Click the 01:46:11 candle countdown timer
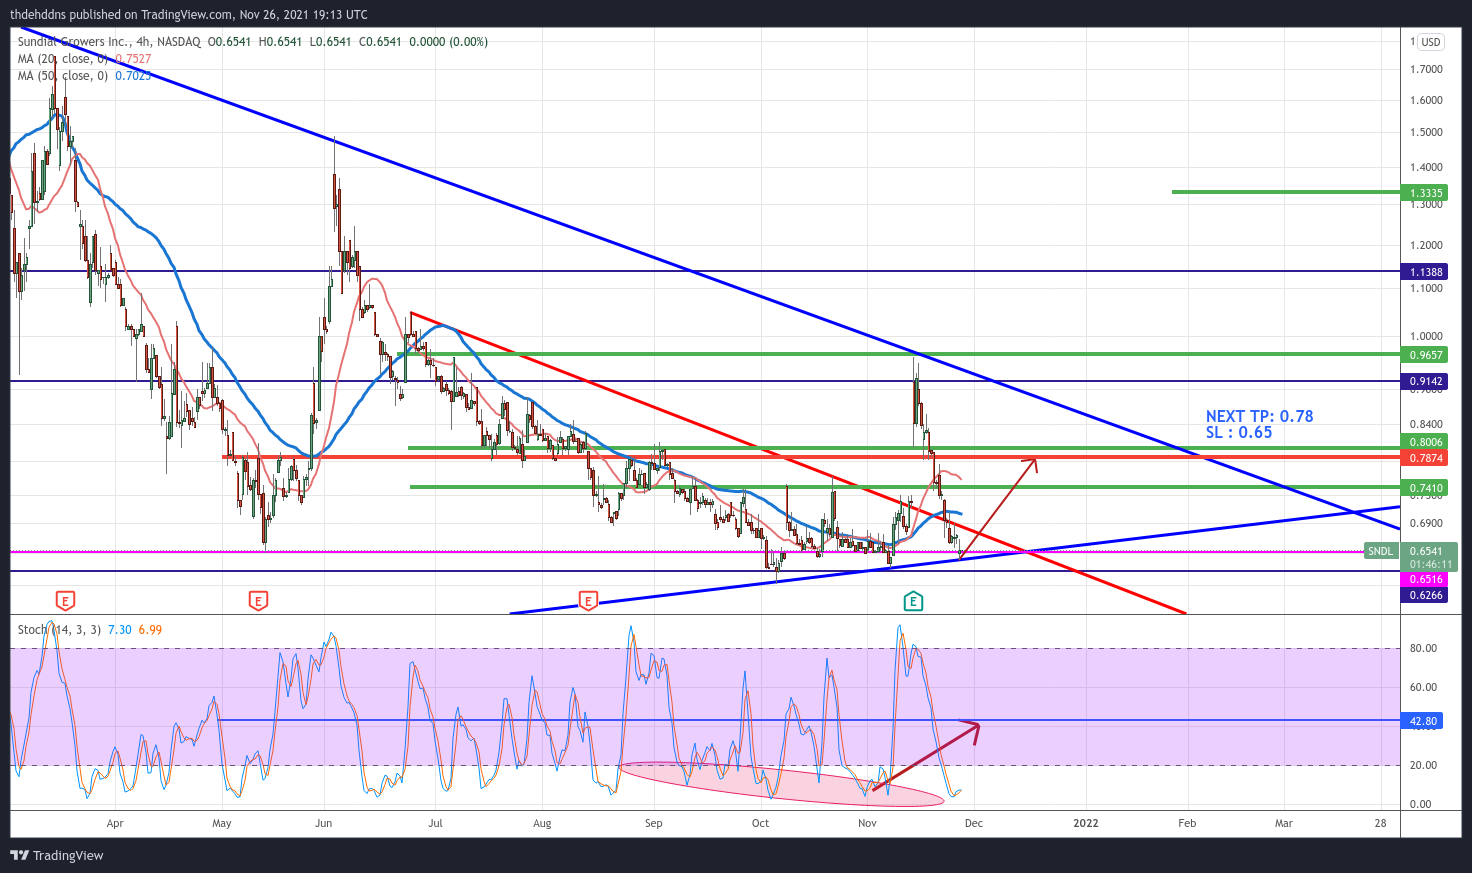1472x873 pixels. coord(1431,564)
